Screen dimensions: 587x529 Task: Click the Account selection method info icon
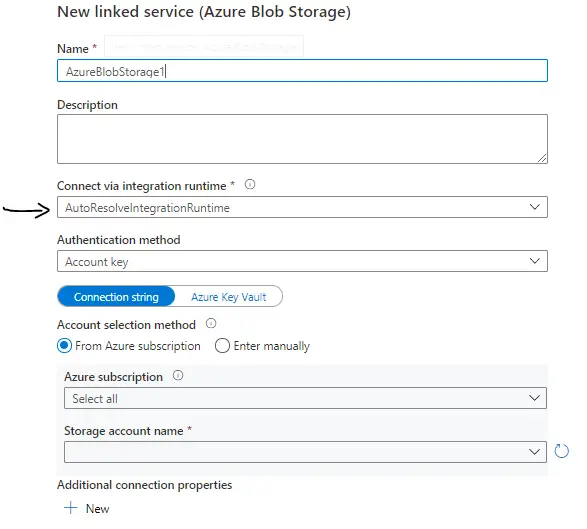pyautogui.click(x=211, y=323)
